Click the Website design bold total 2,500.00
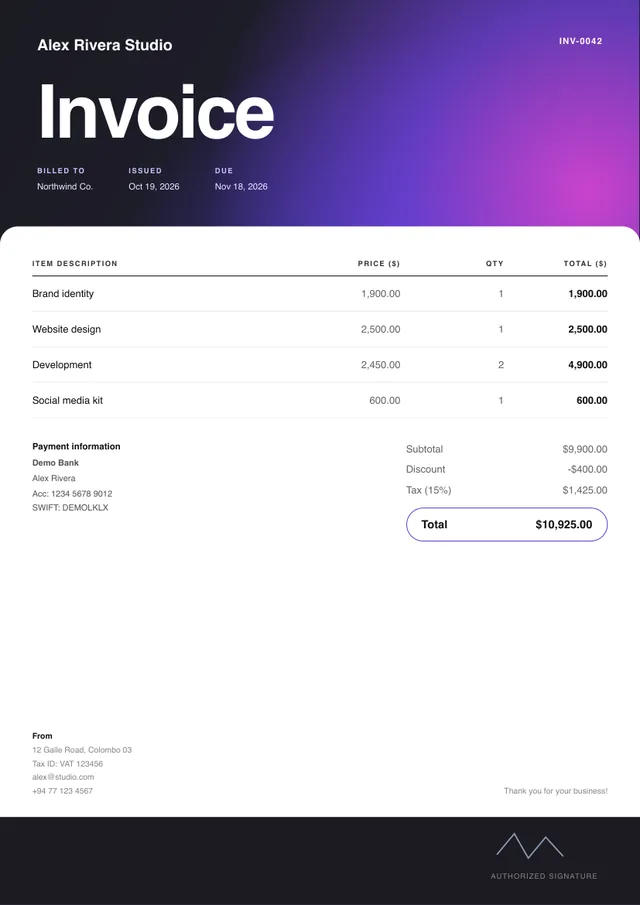 pyautogui.click(x=587, y=330)
